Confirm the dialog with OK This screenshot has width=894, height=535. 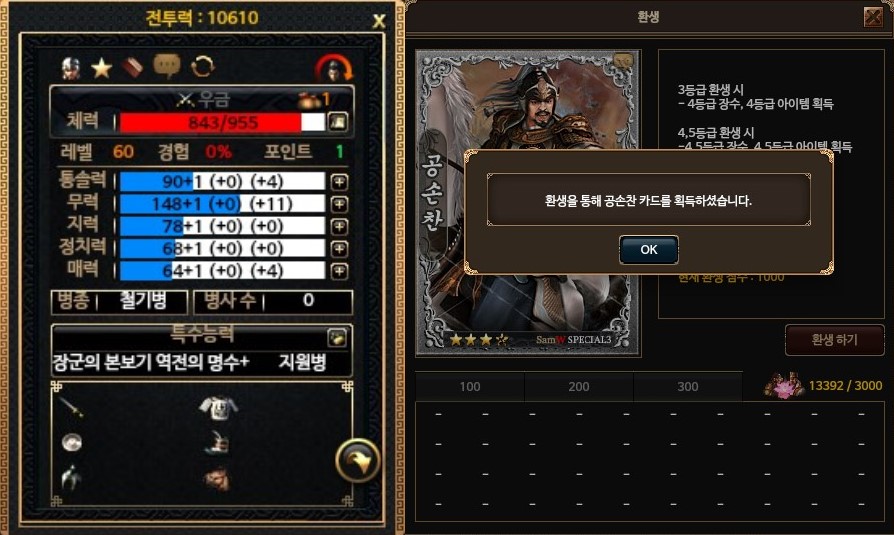[x=649, y=250]
